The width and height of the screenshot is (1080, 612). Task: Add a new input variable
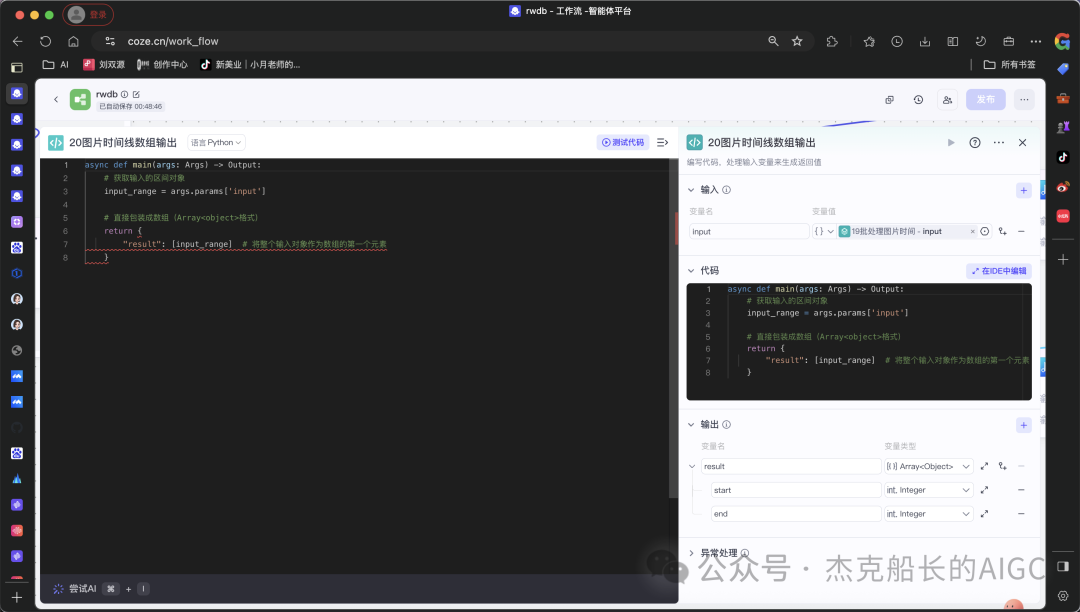coord(1024,190)
